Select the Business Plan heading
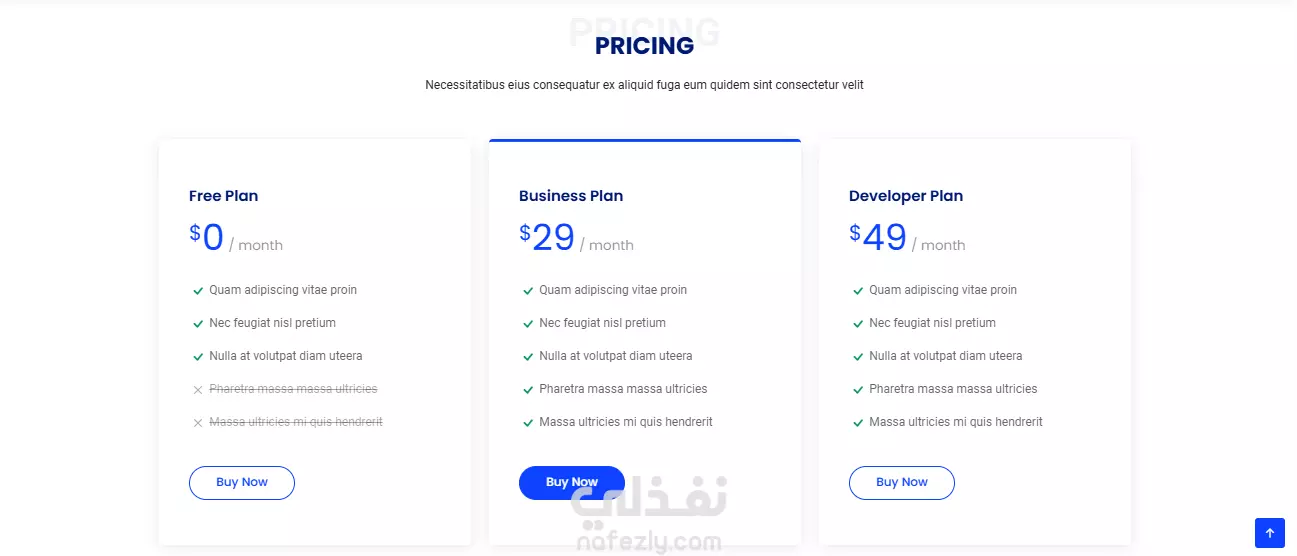Screen dimensions: 1297x556 click(571, 196)
